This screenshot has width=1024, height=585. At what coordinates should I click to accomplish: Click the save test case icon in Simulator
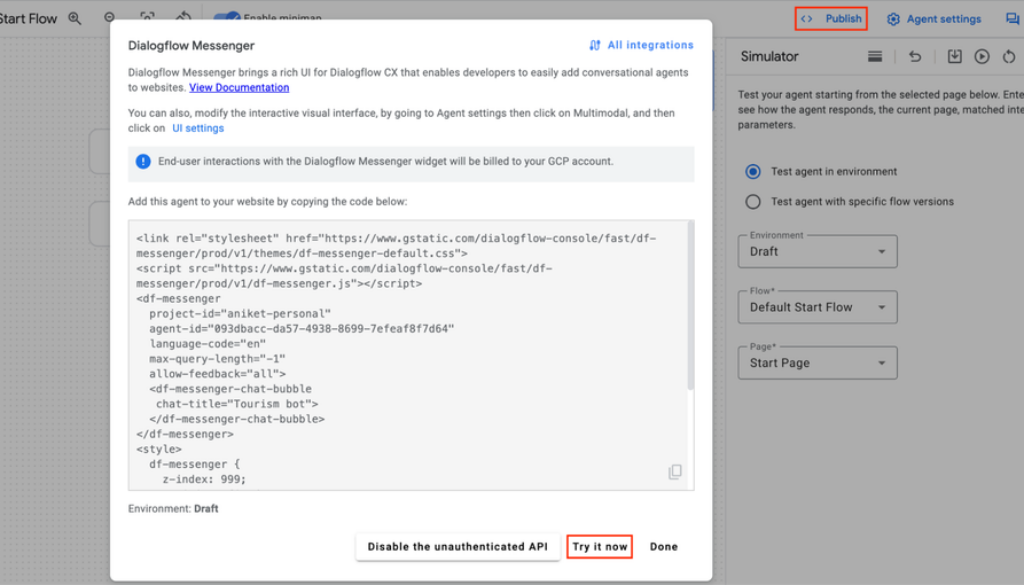tap(954, 57)
